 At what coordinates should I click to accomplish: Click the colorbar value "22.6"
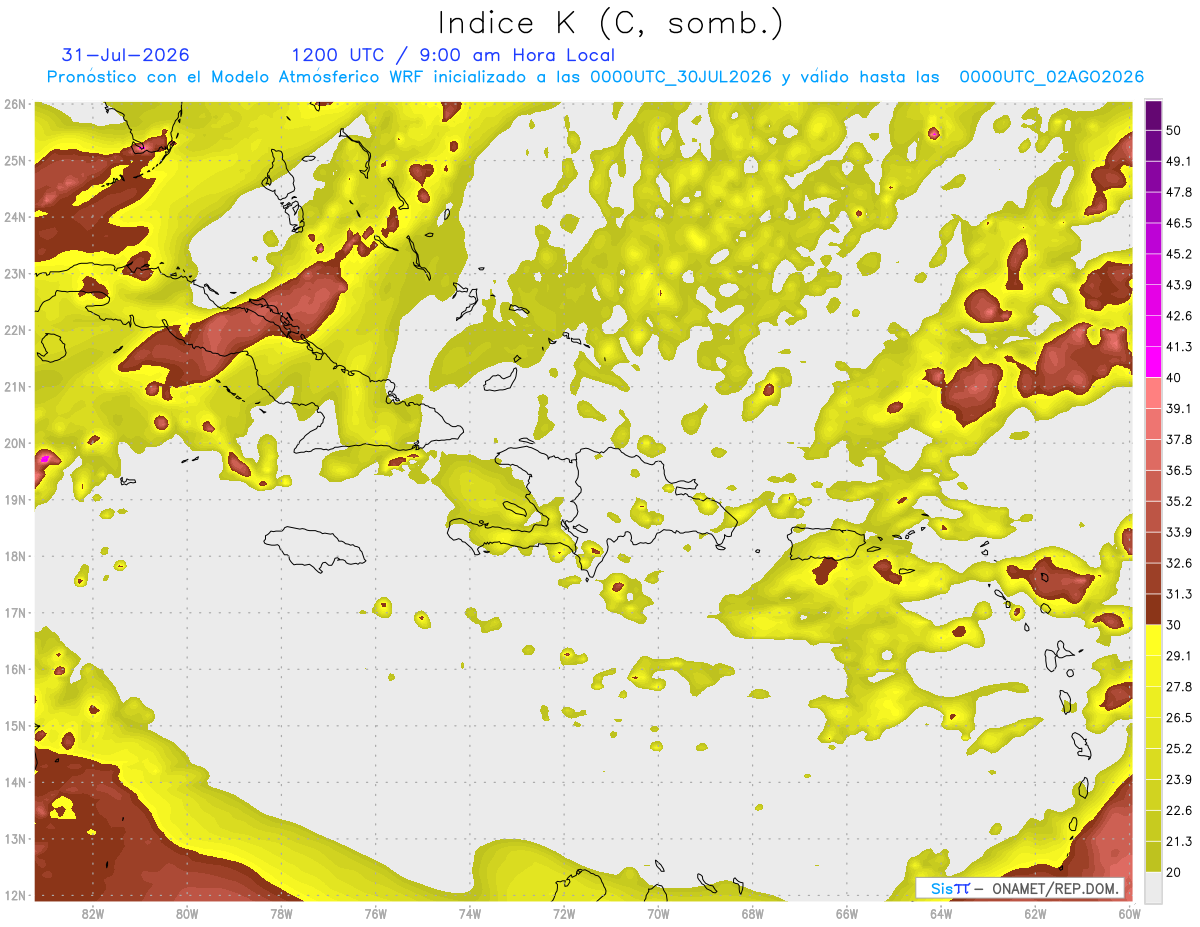click(1179, 811)
